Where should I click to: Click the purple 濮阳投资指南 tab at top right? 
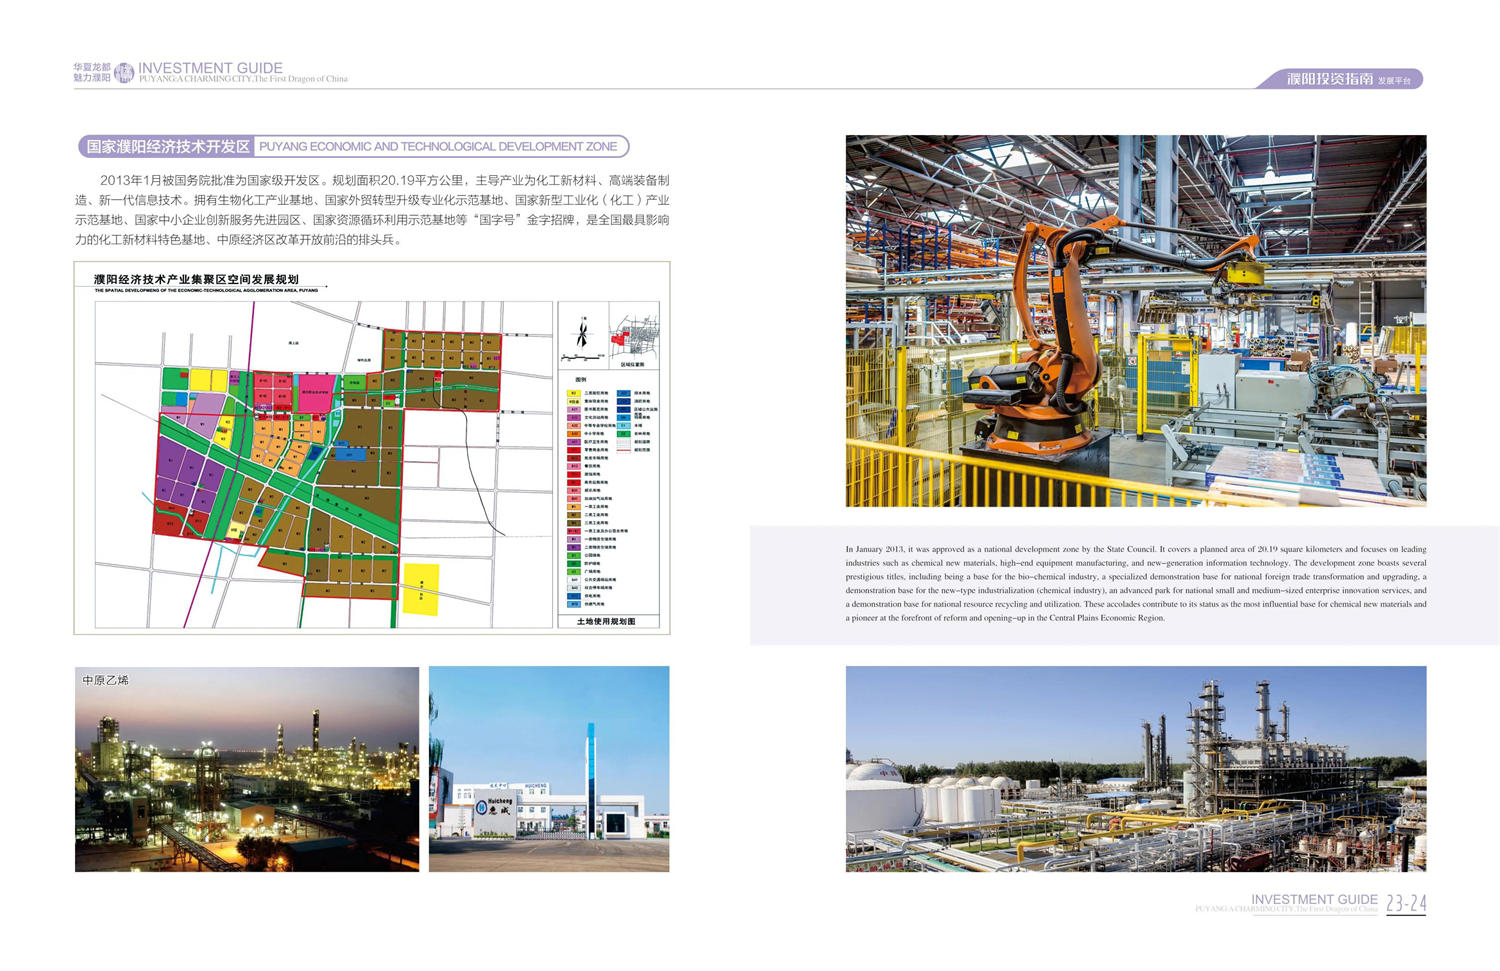(x=1342, y=79)
